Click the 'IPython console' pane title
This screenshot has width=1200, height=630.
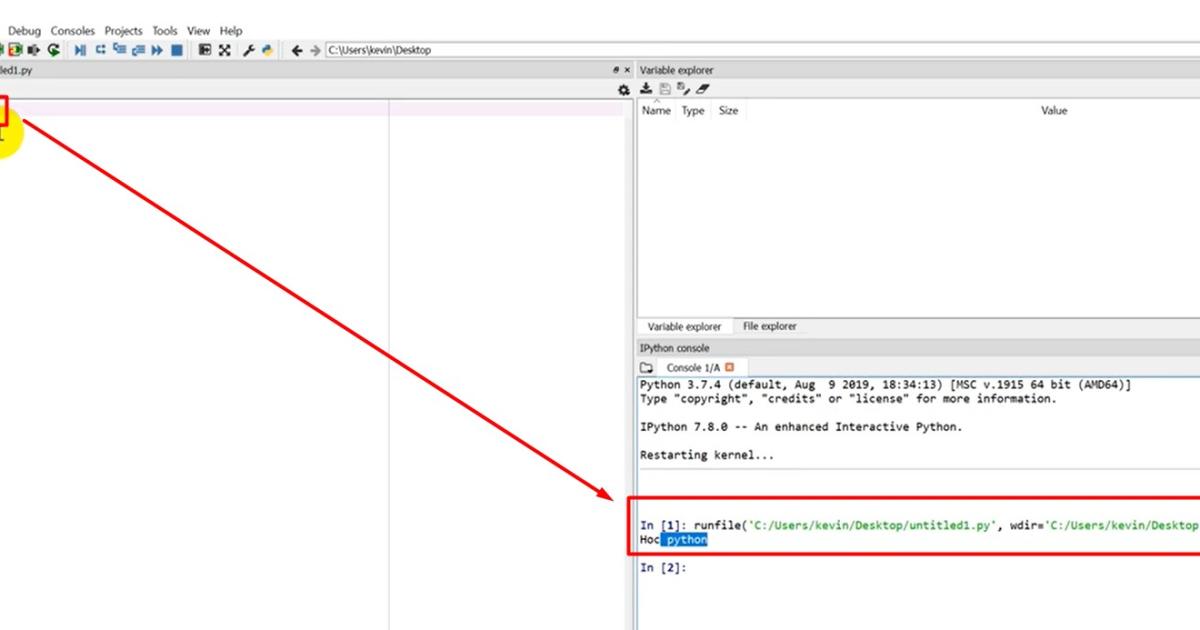click(674, 348)
